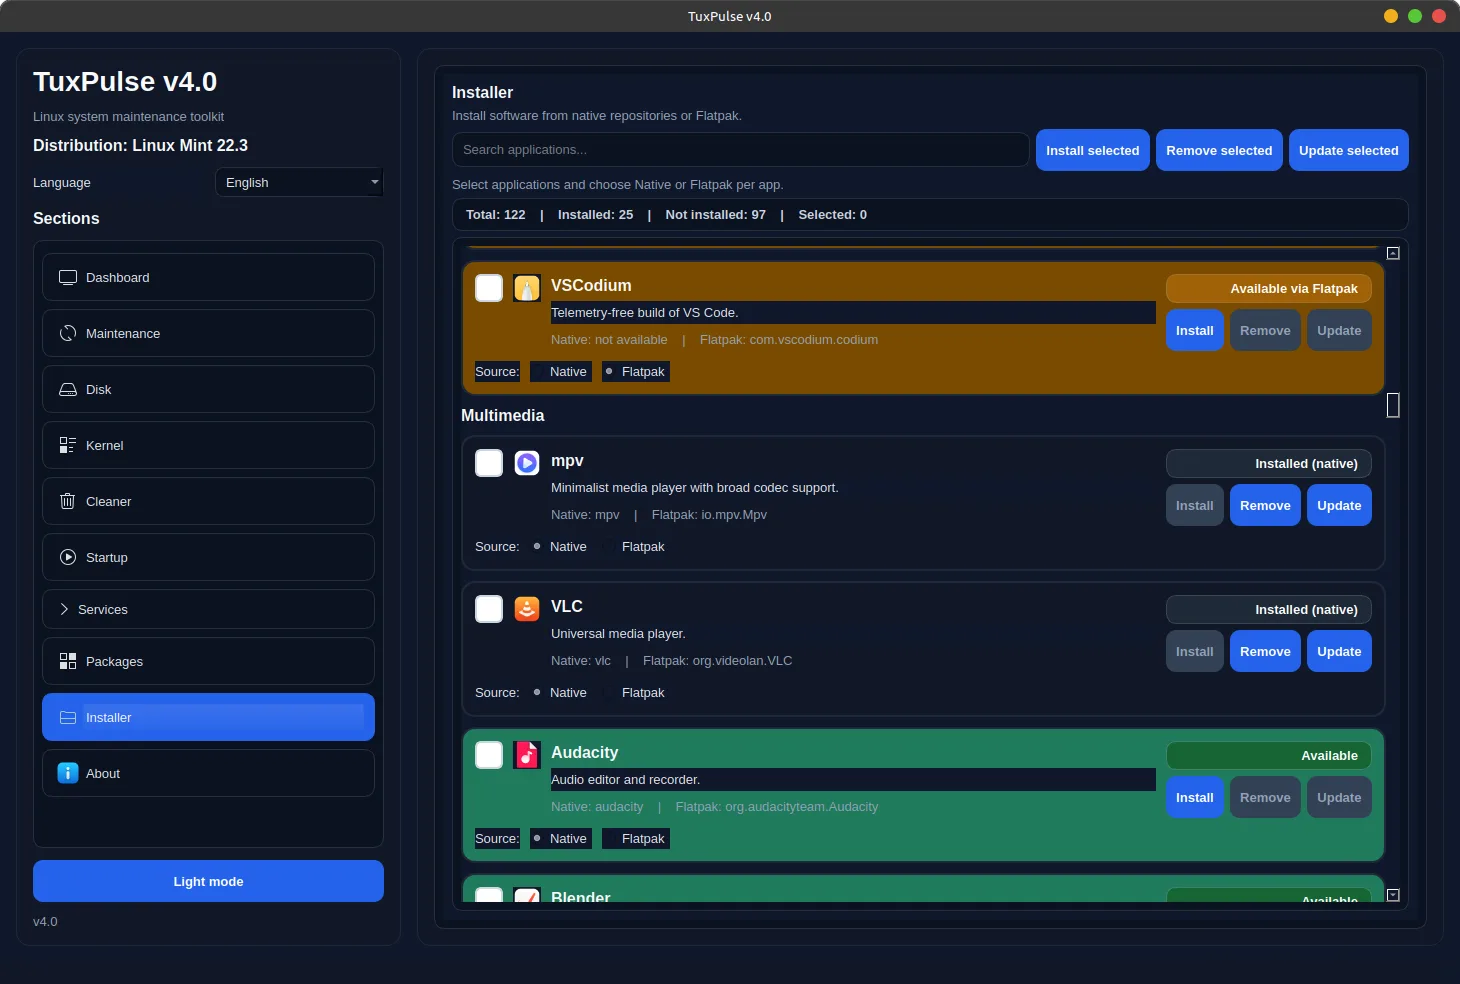This screenshot has height=984, width=1460.
Task: Click the Audacity app icon
Action: (527, 755)
